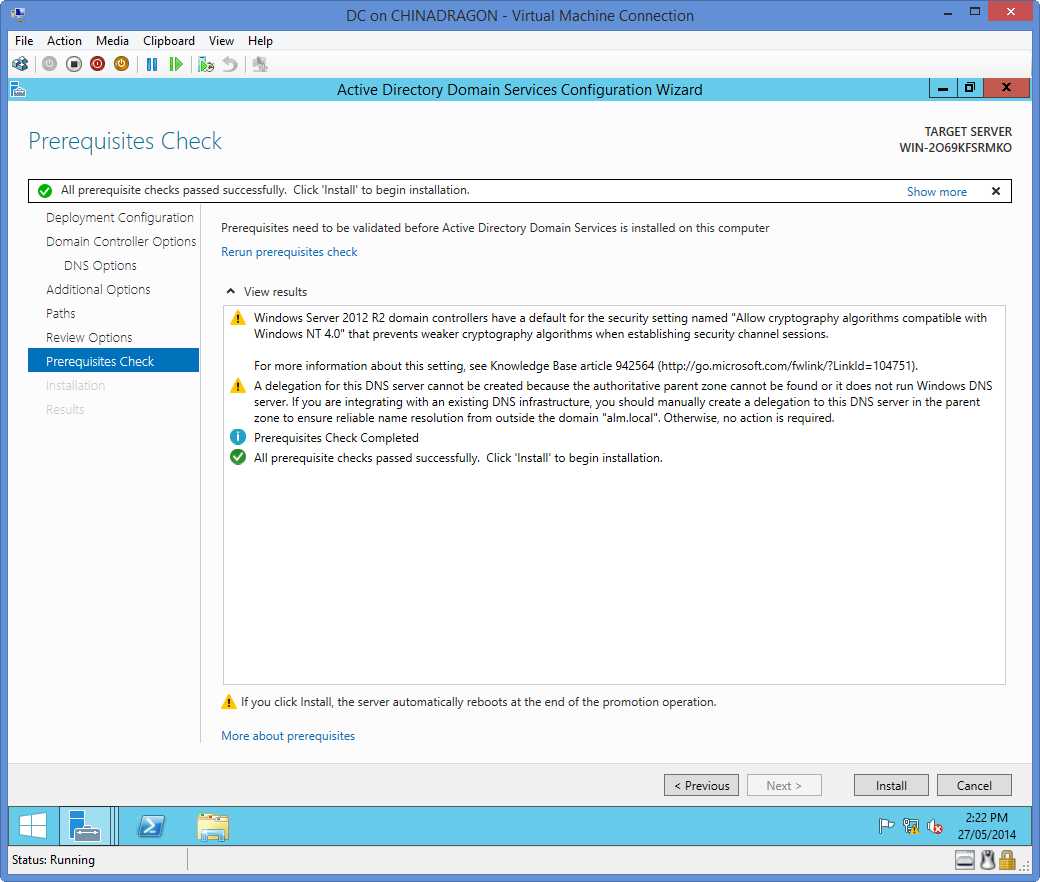The height and width of the screenshot is (882, 1040).
Task: Click the wizard title bar icon
Action: click(x=19, y=90)
